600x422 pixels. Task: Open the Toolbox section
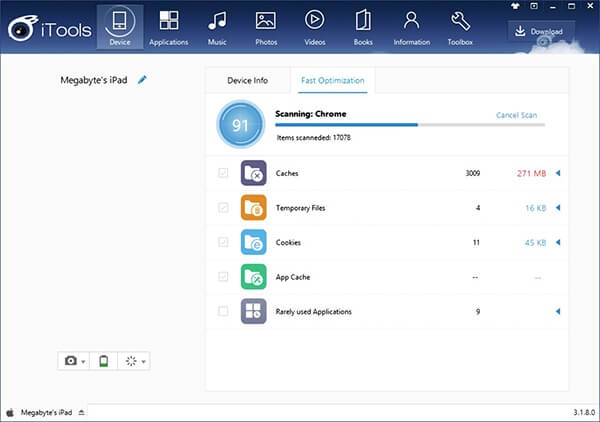click(x=460, y=27)
